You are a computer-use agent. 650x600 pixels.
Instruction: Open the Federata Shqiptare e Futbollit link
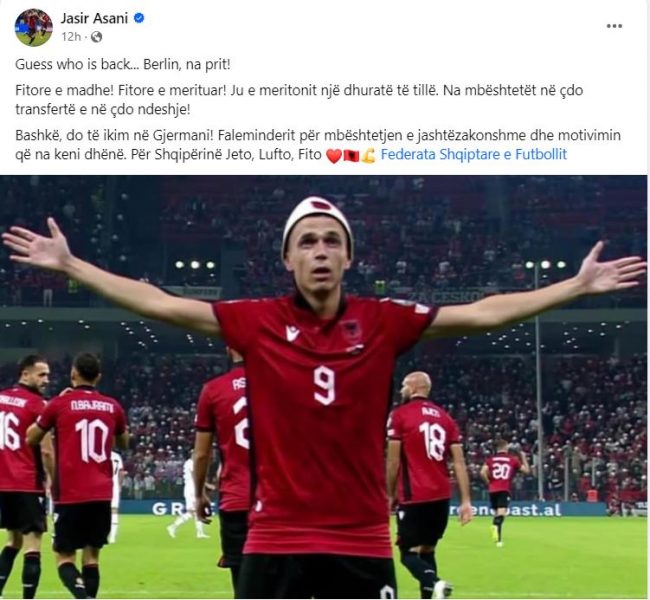pyautogui.click(x=473, y=154)
